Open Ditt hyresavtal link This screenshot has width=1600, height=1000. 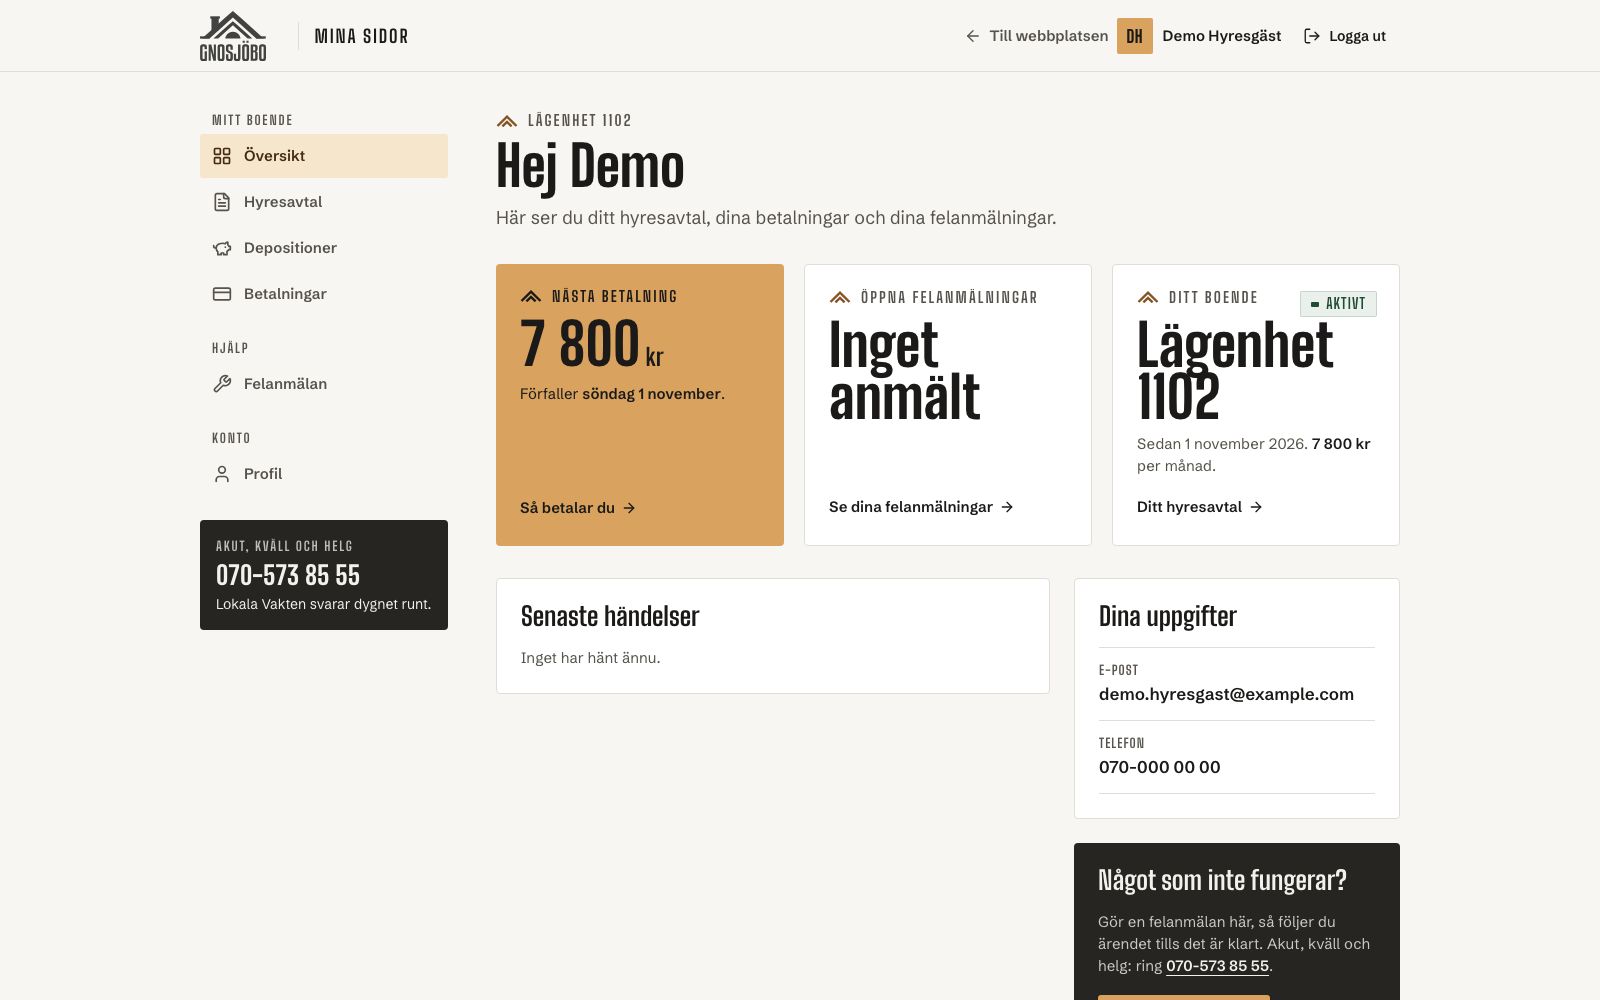pyautogui.click(x=1200, y=507)
